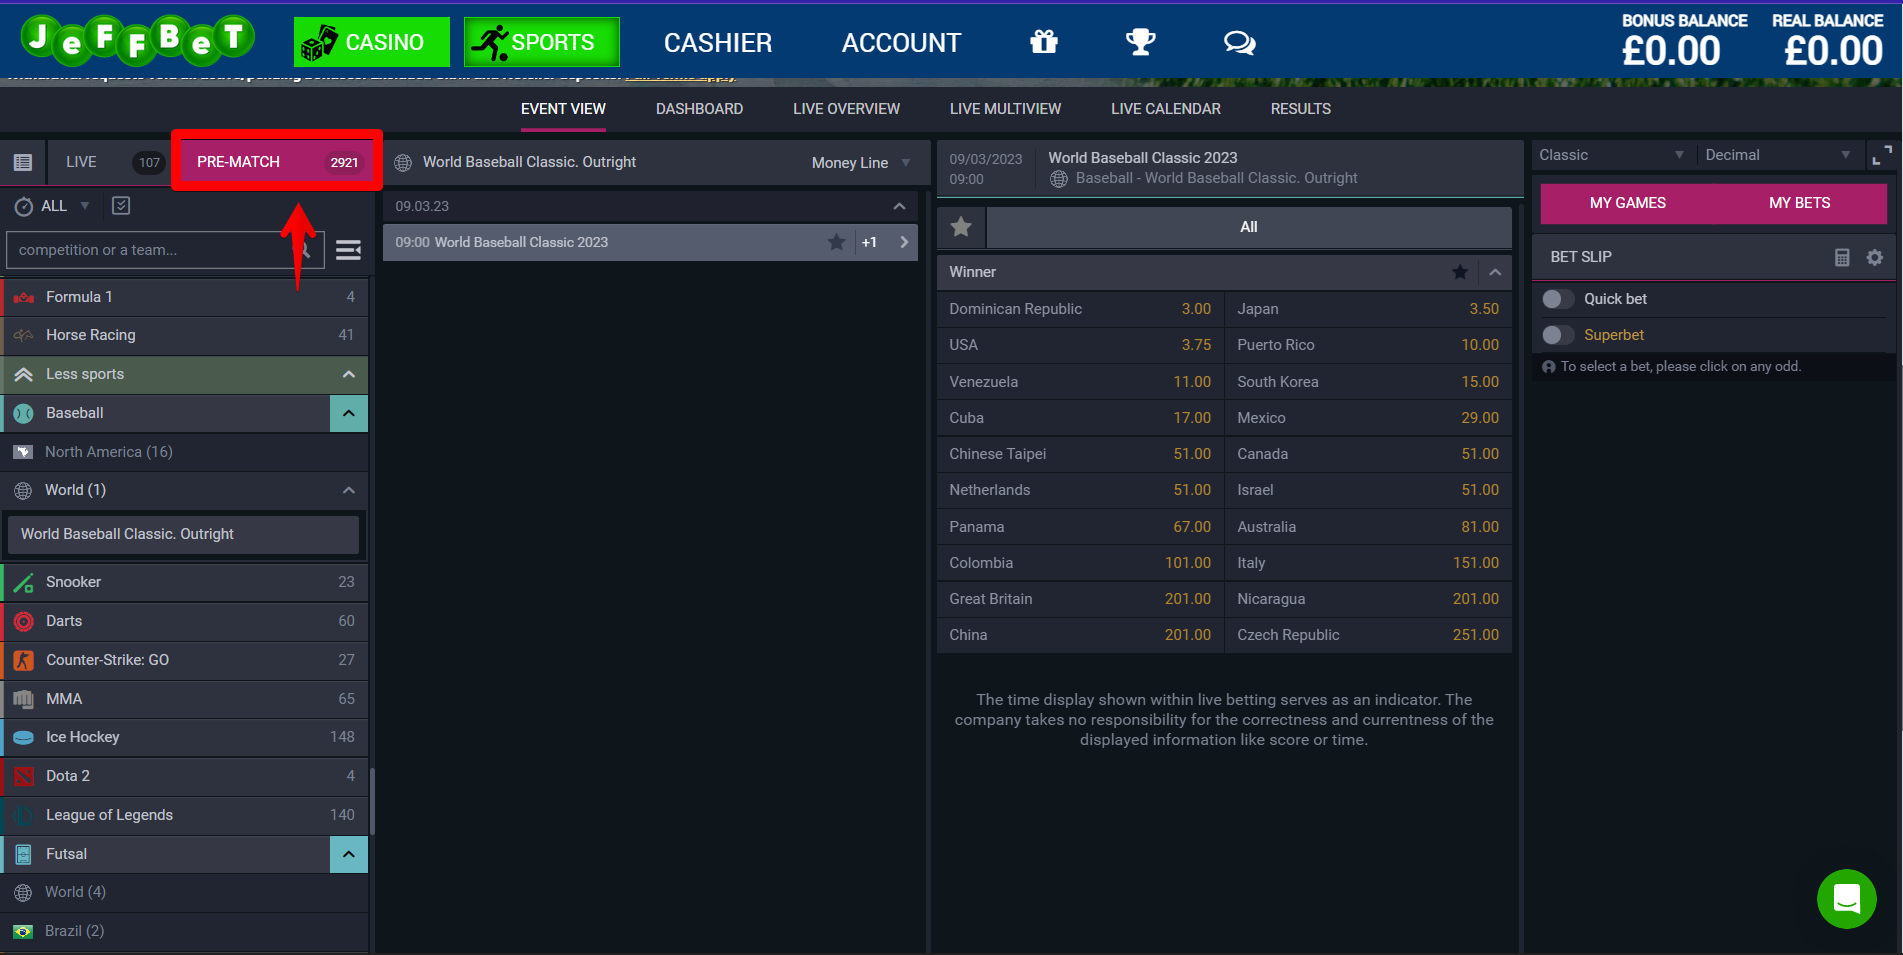Select World Baseball Classic. Outright competition

pos(183,534)
